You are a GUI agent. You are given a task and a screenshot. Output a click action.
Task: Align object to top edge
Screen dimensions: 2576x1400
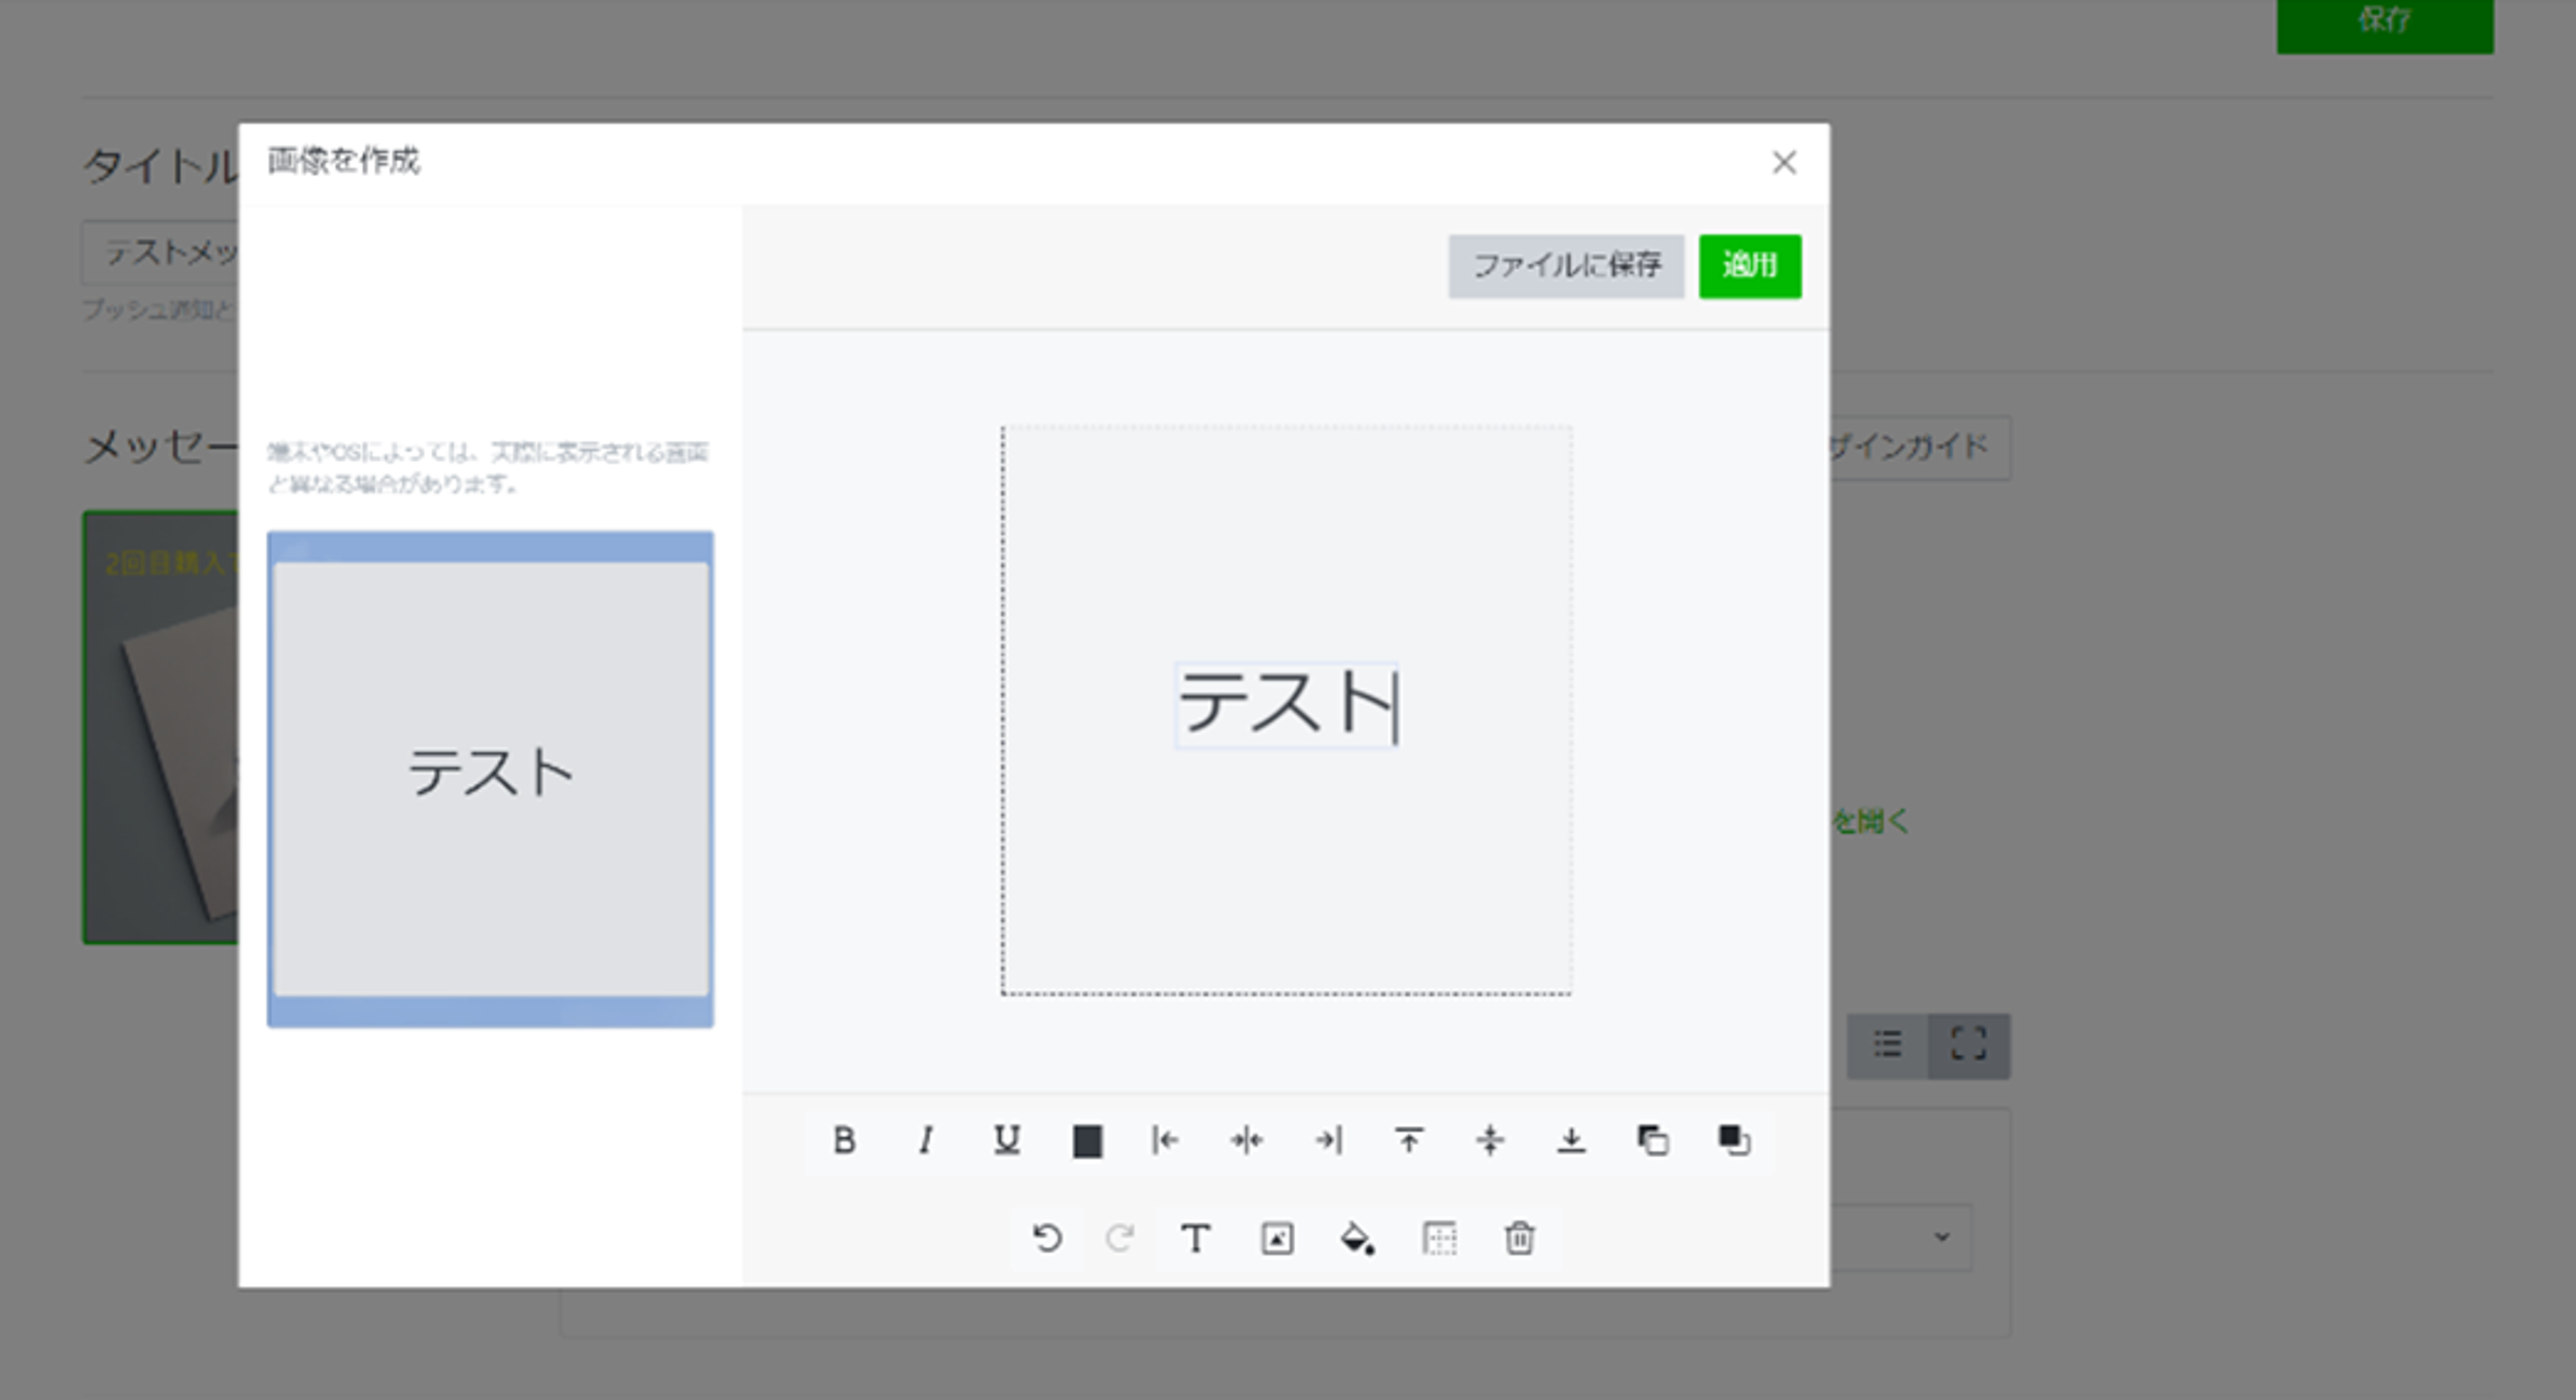(1409, 1140)
